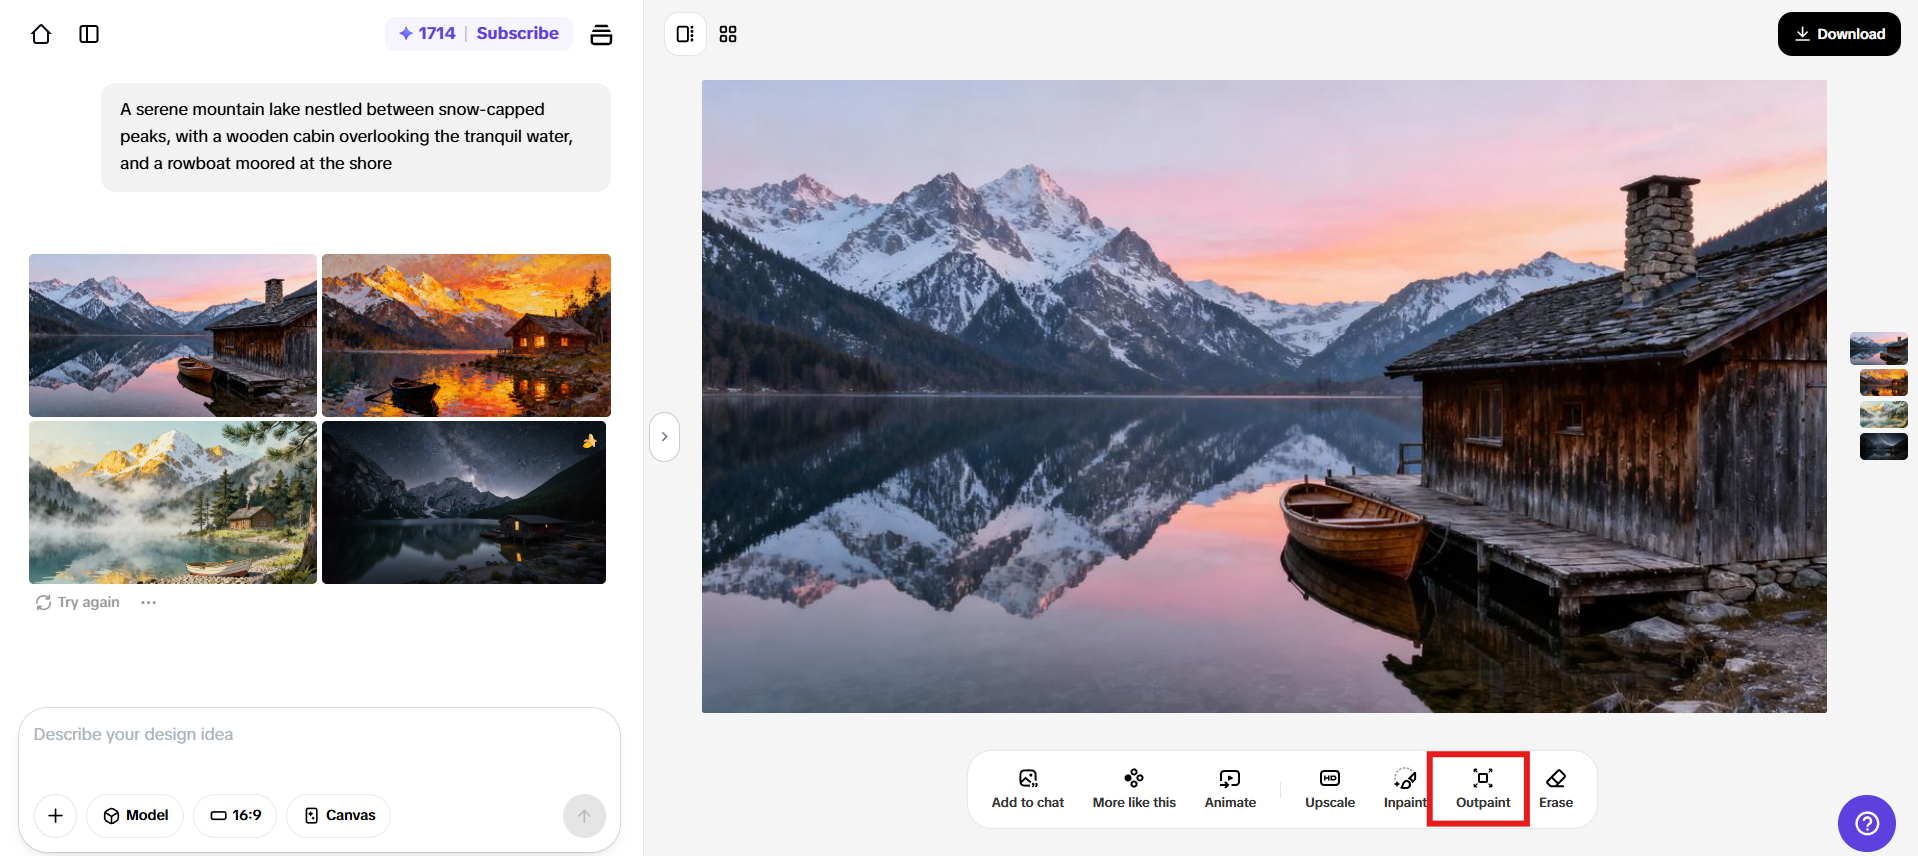The image size is (1918, 856).
Task: Open the starry night lake thumbnail in chat
Action: point(464,502)
